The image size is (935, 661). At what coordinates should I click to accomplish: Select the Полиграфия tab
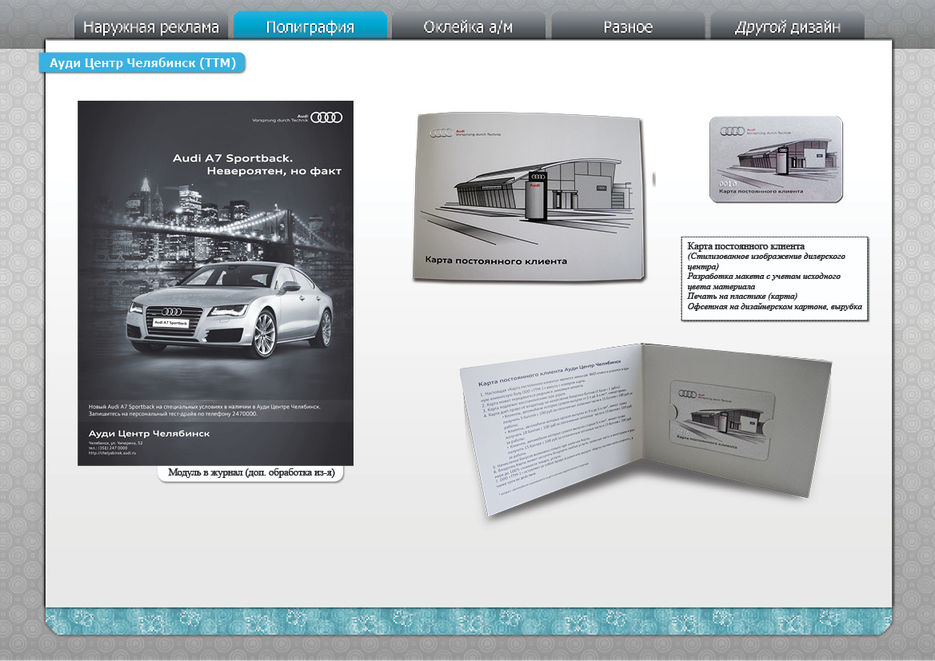click(x=310, y=26)
